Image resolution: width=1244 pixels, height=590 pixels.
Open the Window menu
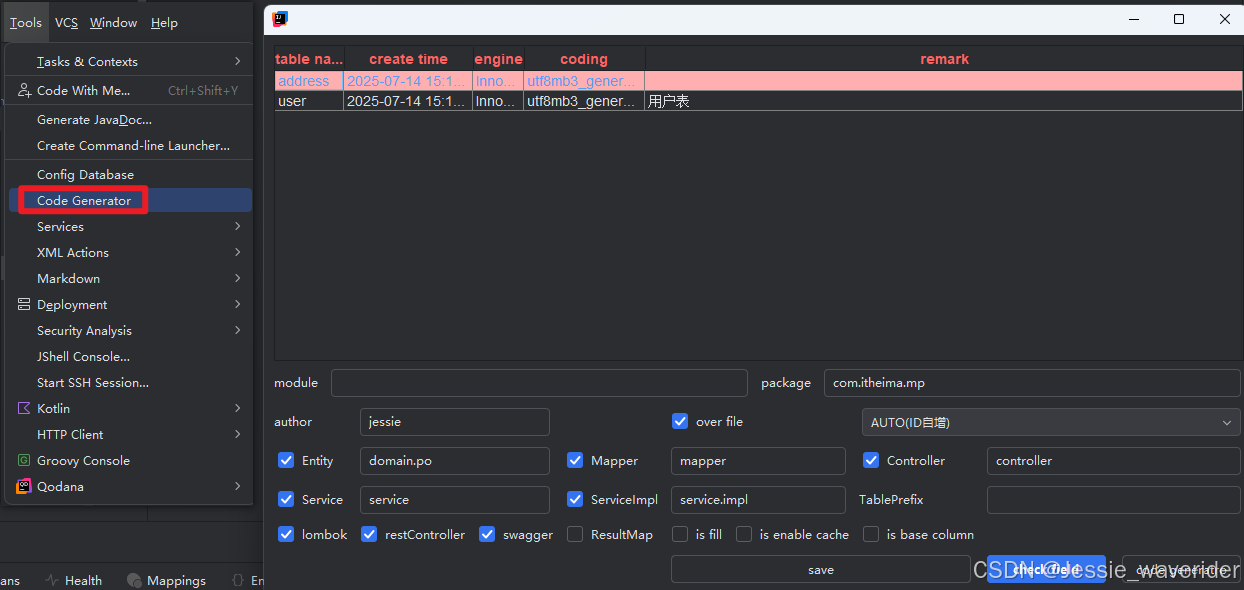pyautogui.click(x=114, y=22)
